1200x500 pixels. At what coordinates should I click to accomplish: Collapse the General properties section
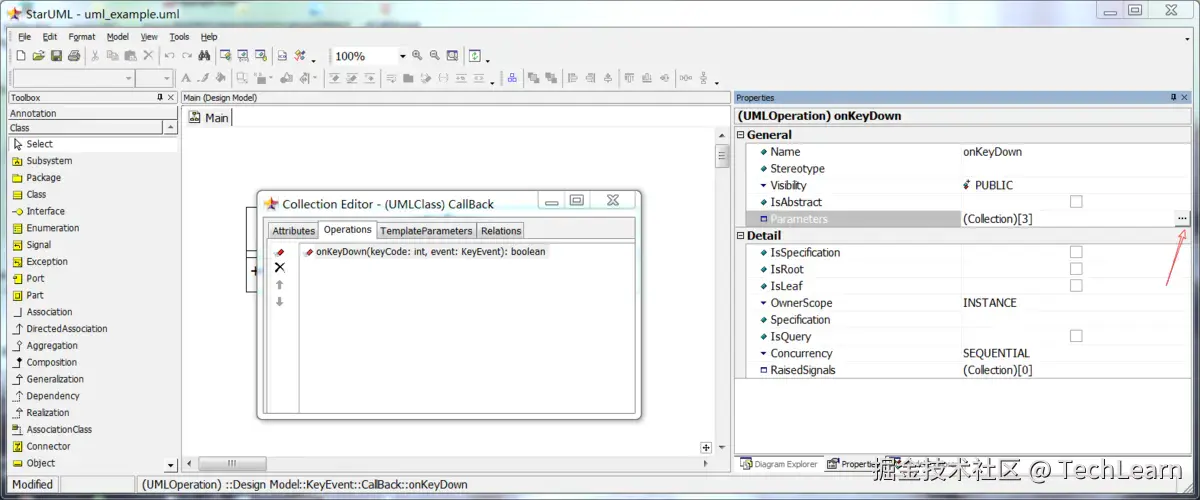click(x=741, y=135)
